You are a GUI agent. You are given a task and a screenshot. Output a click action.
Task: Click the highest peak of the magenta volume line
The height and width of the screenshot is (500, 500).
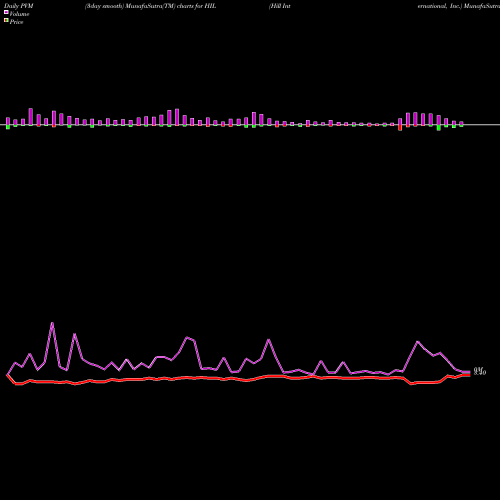[x=52, y=323]
